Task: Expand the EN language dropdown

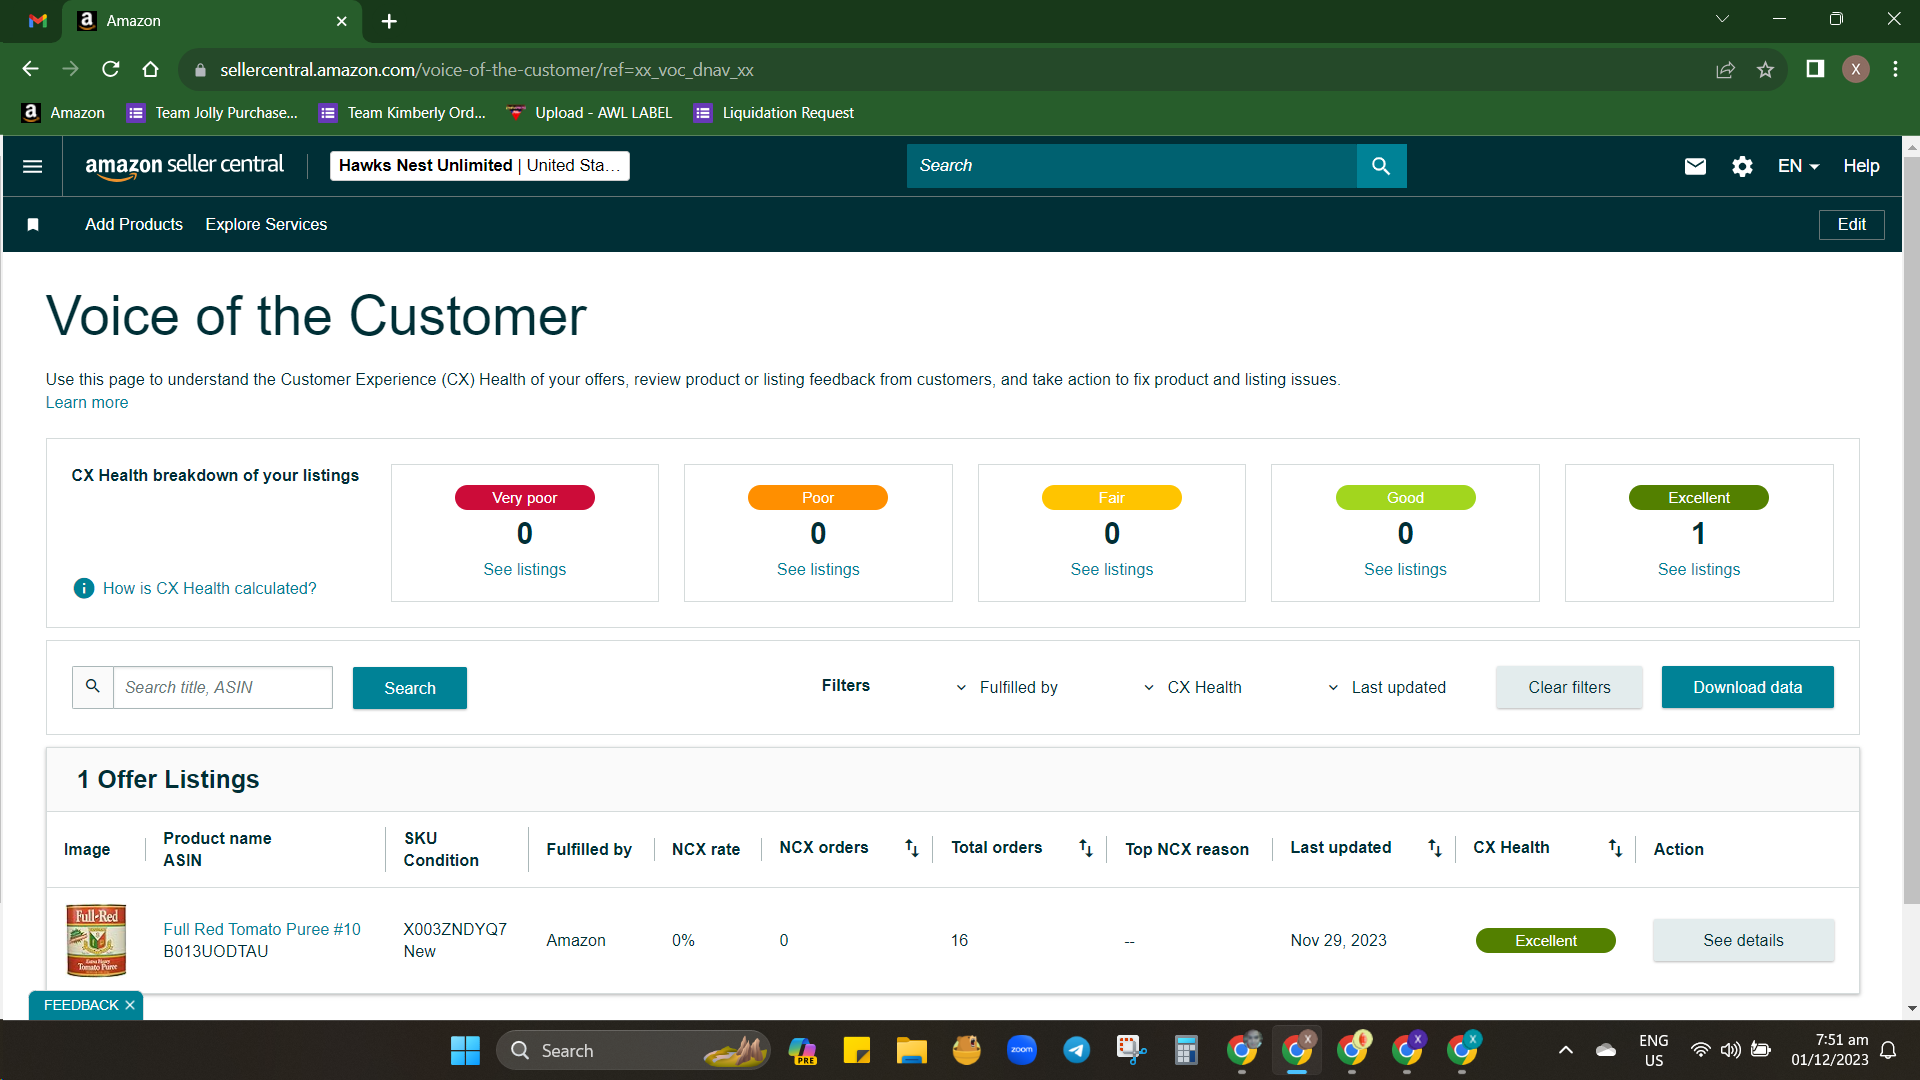Action: coord(1798,166)
